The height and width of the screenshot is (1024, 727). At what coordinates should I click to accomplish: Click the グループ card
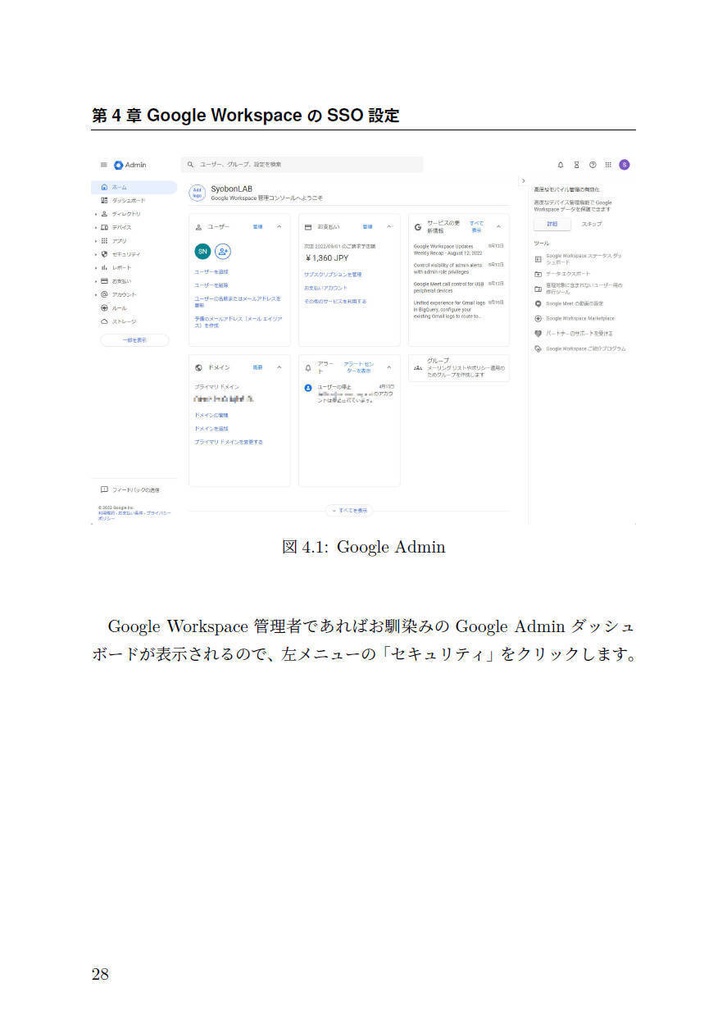pyautogui.click(x=459, y=368)
